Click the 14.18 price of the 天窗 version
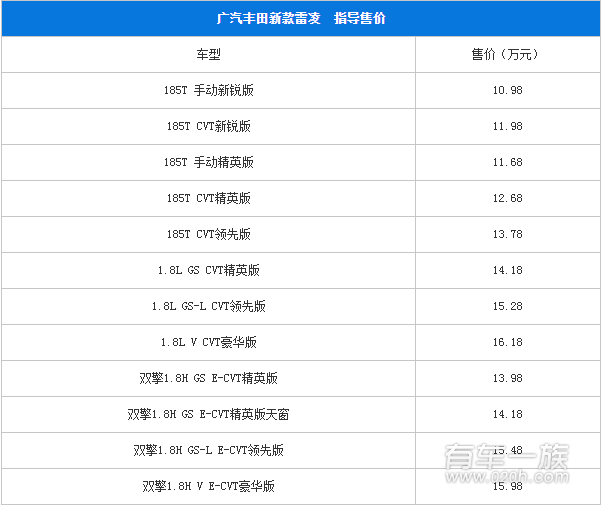601x506 pixels. (507, 414)
